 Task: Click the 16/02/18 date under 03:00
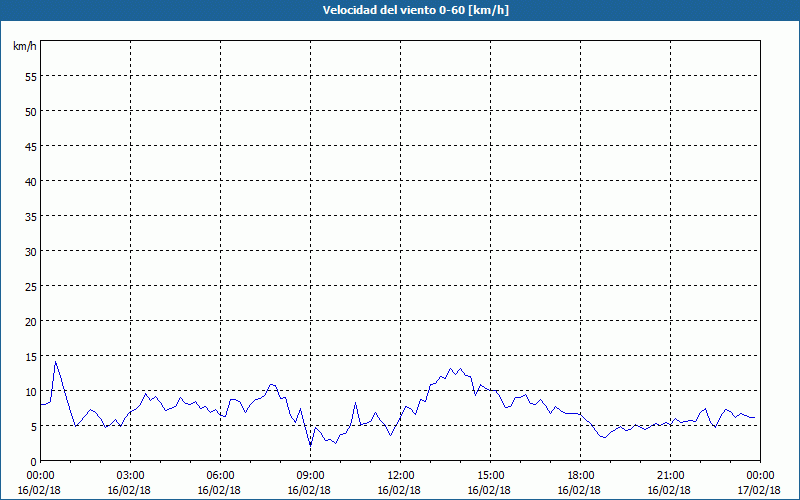click(129, 490)
